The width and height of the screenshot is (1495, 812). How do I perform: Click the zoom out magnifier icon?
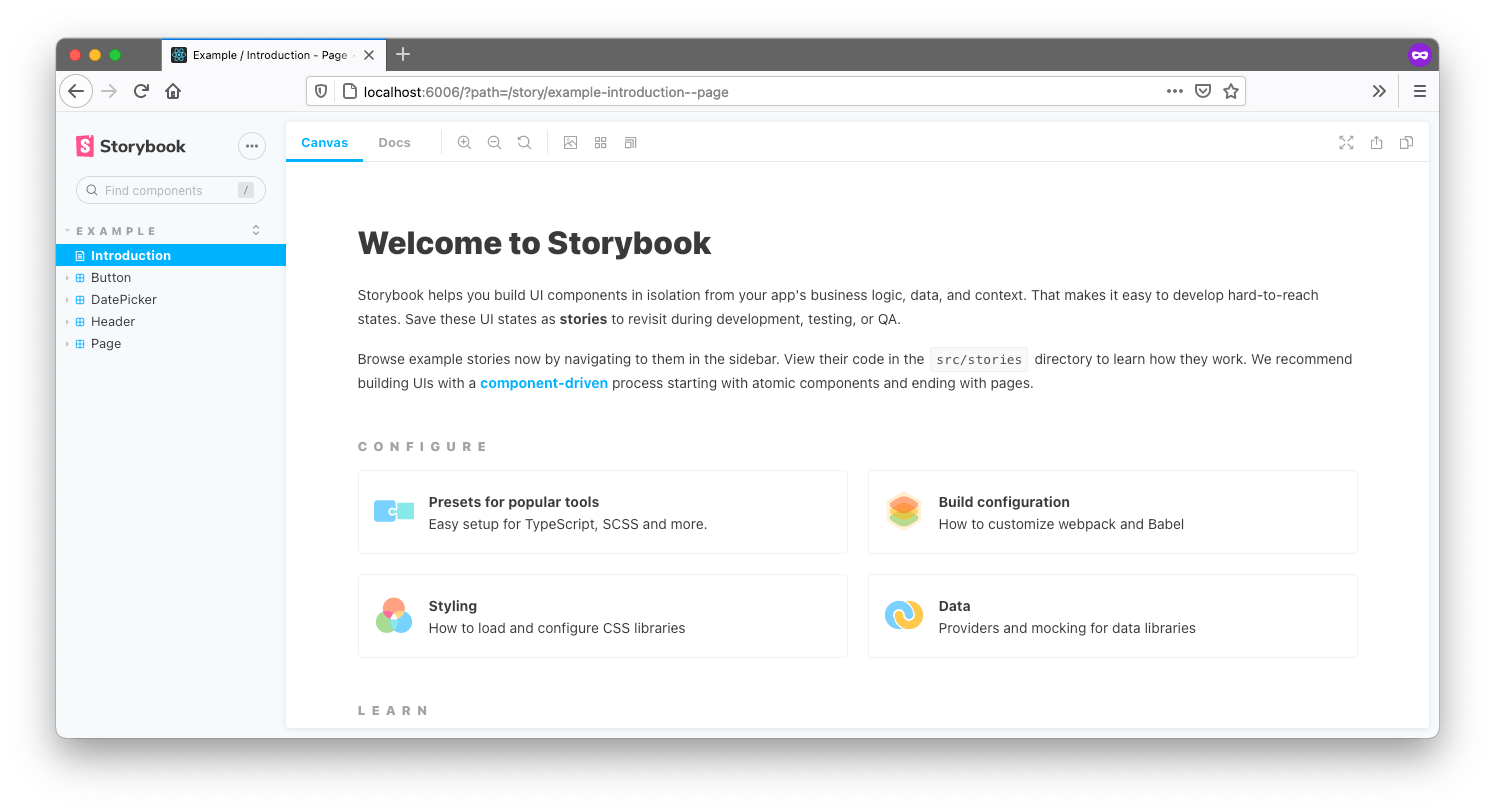494,143
